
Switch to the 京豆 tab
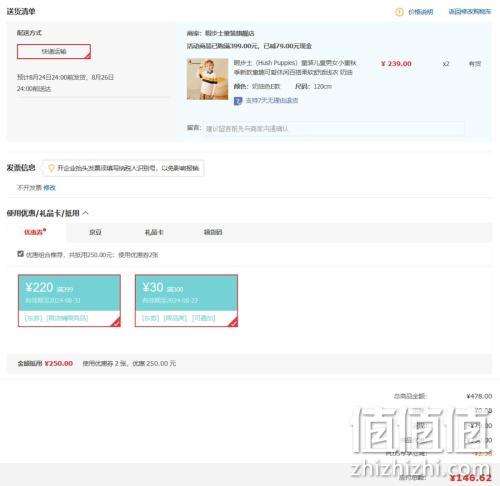point(95,232)
